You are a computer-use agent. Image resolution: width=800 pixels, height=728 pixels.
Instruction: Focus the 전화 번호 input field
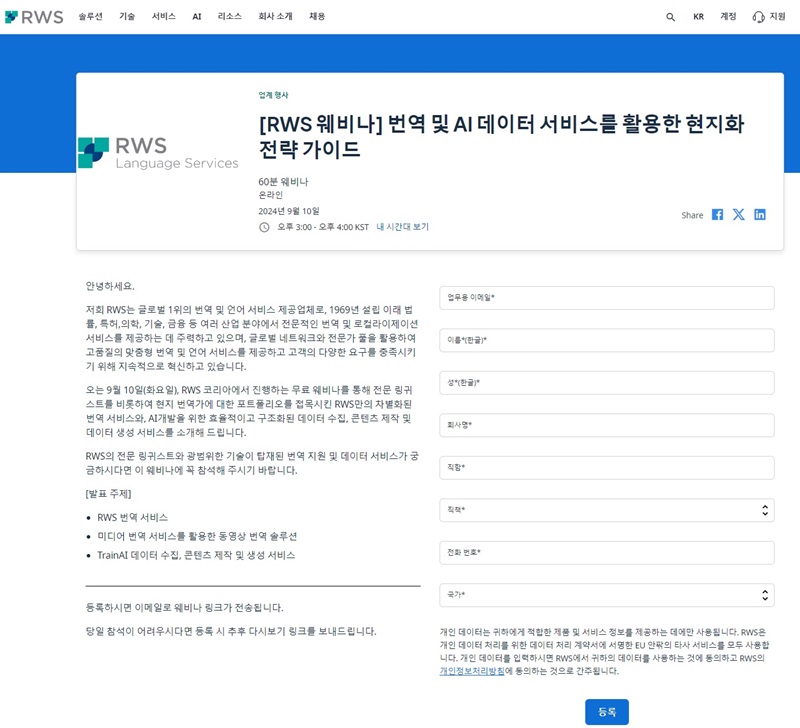[606, 553]
